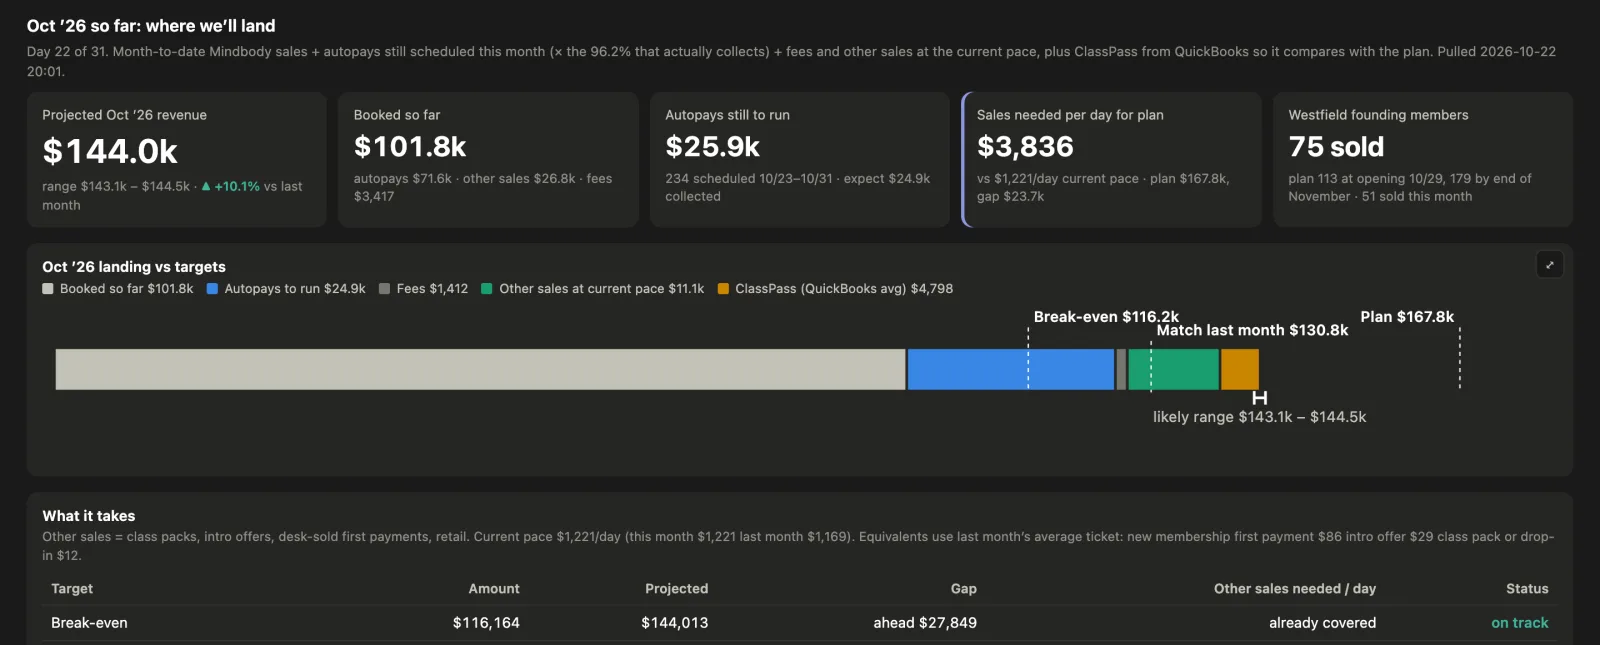1600x645 pixels.
Task: Click the 'Booked so far' gray legend swatch
Action: [x=48, y=289]
